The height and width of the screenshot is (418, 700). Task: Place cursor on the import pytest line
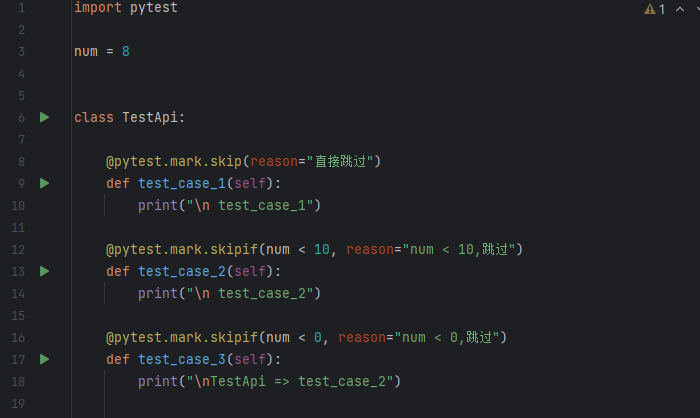(x=126, y=8)
